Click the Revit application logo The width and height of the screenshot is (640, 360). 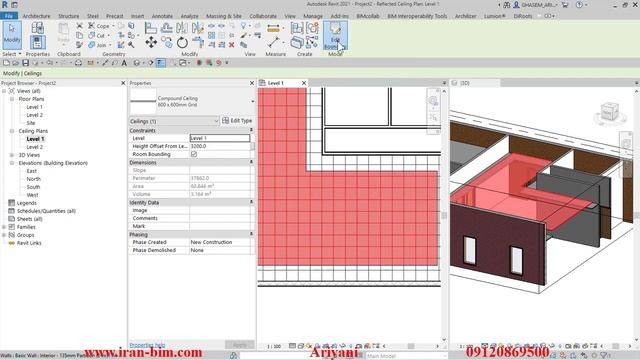[5, 5]
